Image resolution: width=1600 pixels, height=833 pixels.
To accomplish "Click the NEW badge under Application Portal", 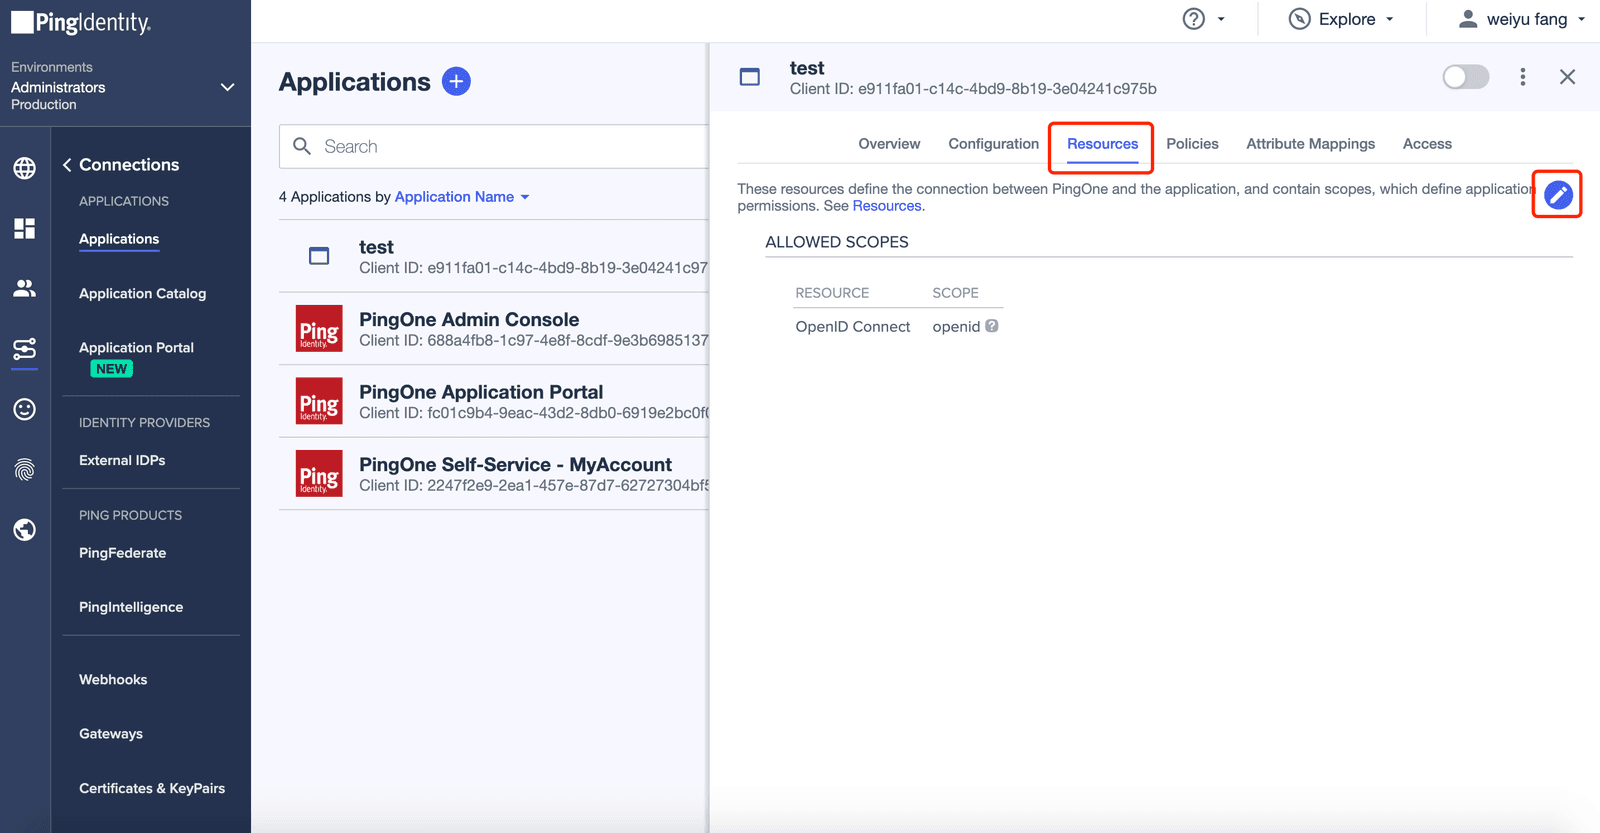I will tap(112, 369).
